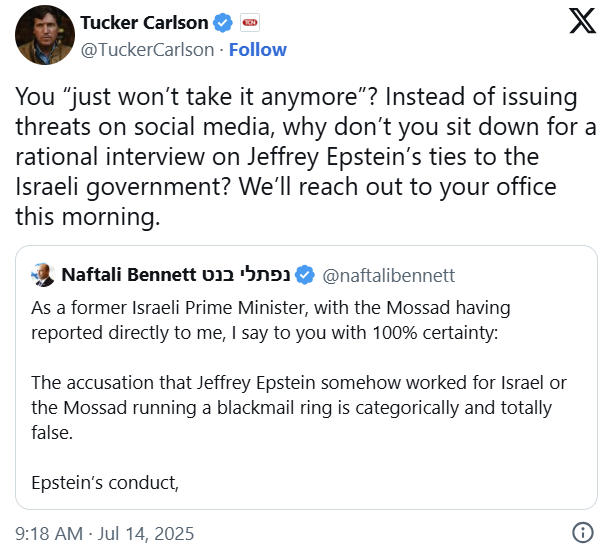The height and width of the screenshot is (552, 607).
Task: Open Tucker Carlson's profile picture
Action: [45, 35]
